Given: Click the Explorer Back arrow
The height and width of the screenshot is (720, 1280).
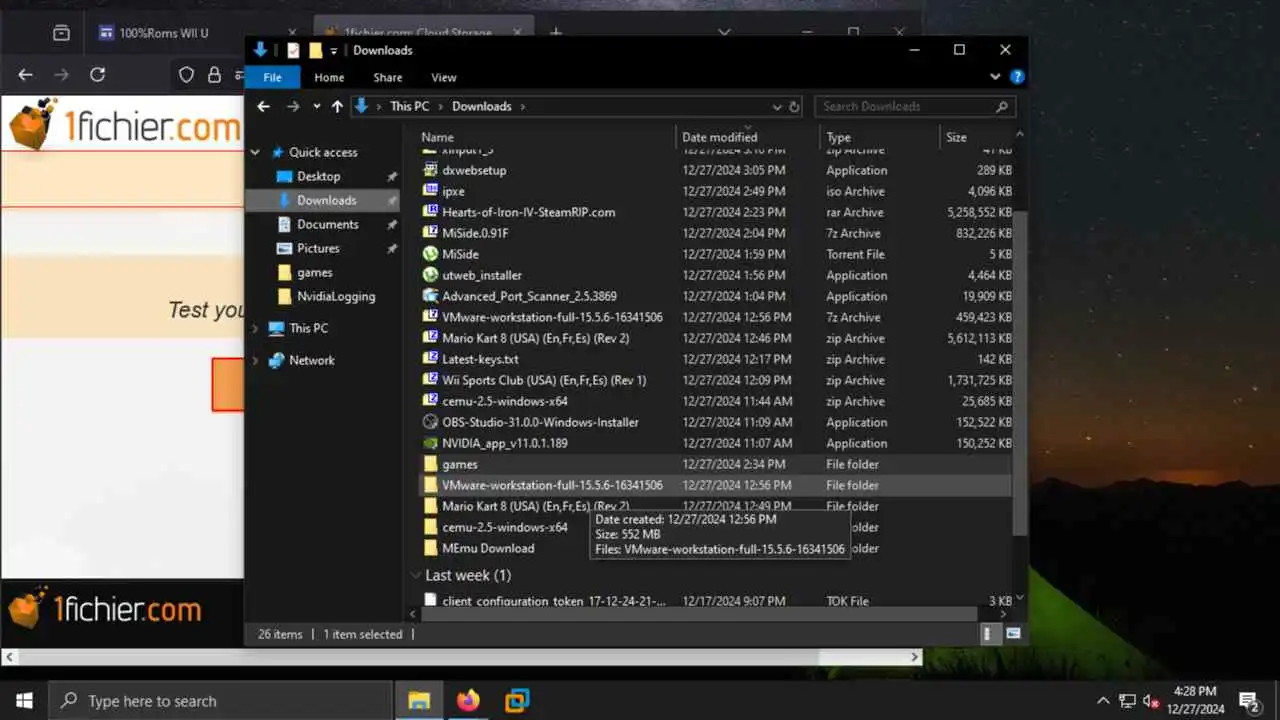Looking at the screenshot, I should tap(263, 106).
